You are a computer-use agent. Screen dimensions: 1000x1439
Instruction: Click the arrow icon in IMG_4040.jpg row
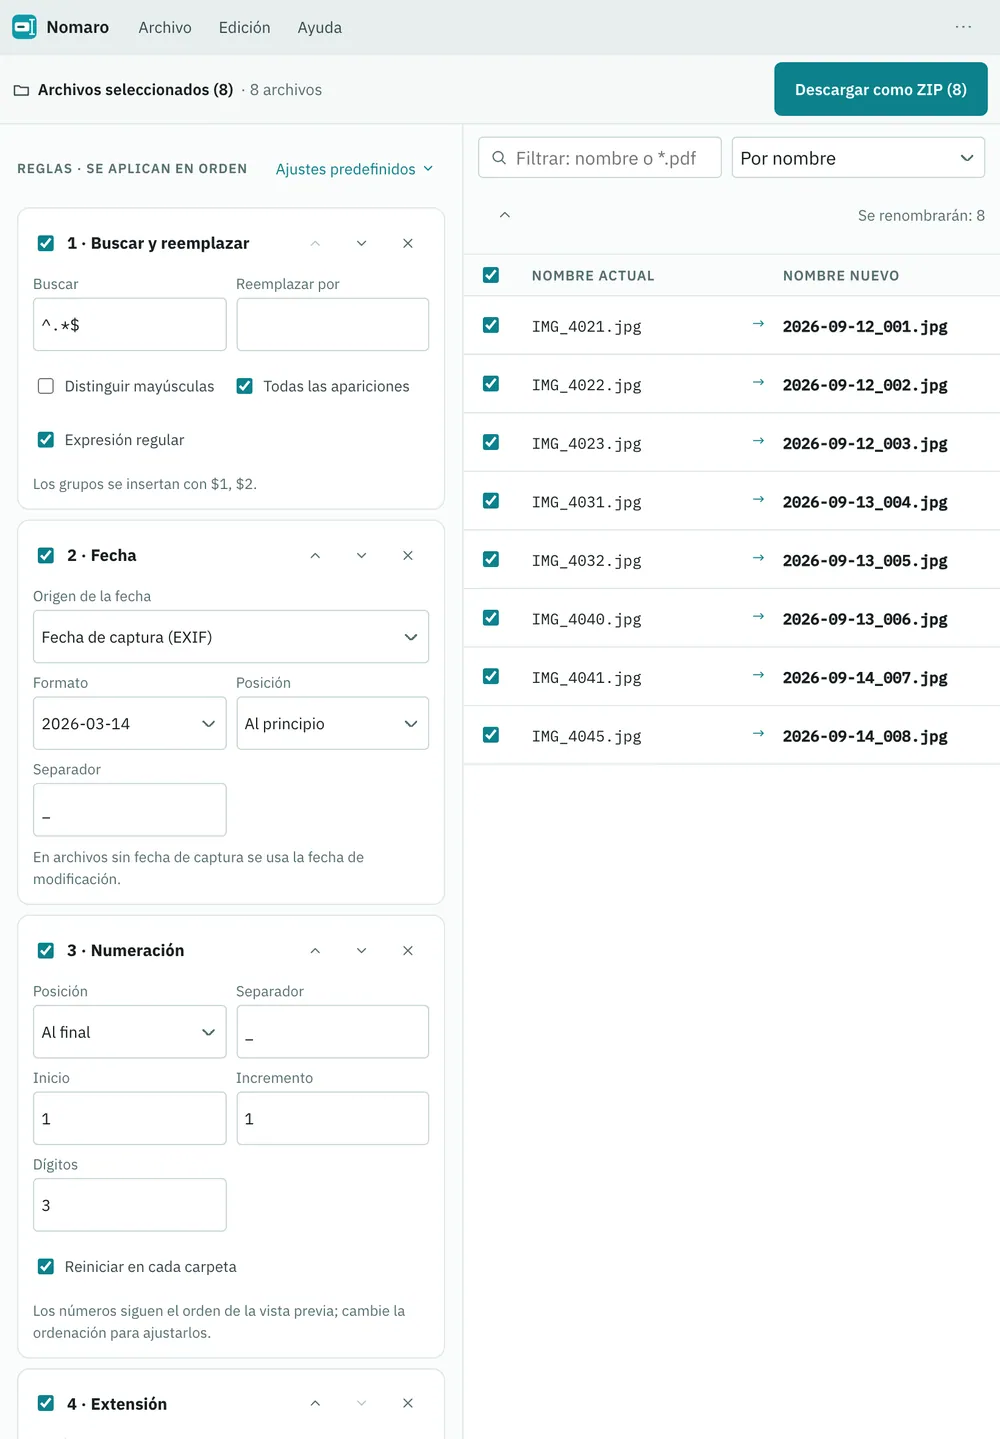tap(758, 617)
